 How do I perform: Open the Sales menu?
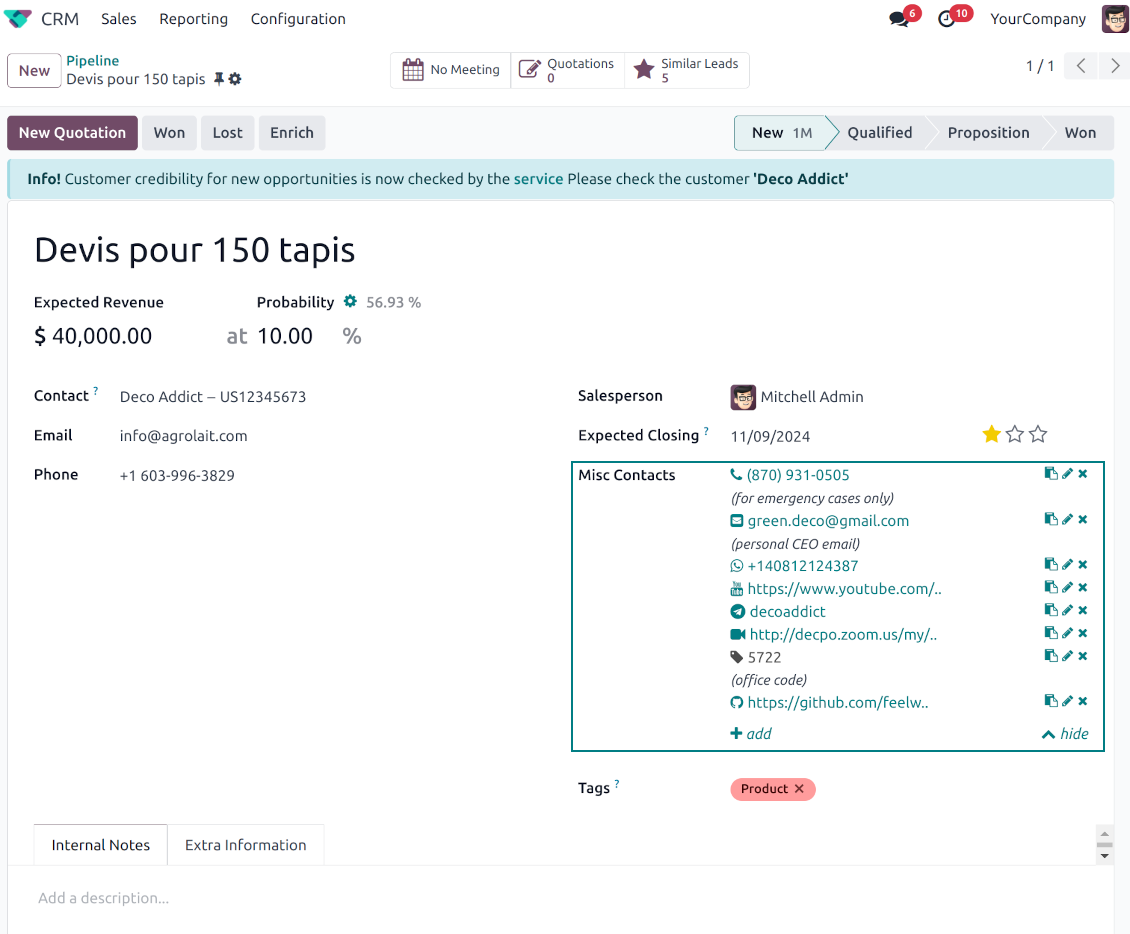click(118, 19)
